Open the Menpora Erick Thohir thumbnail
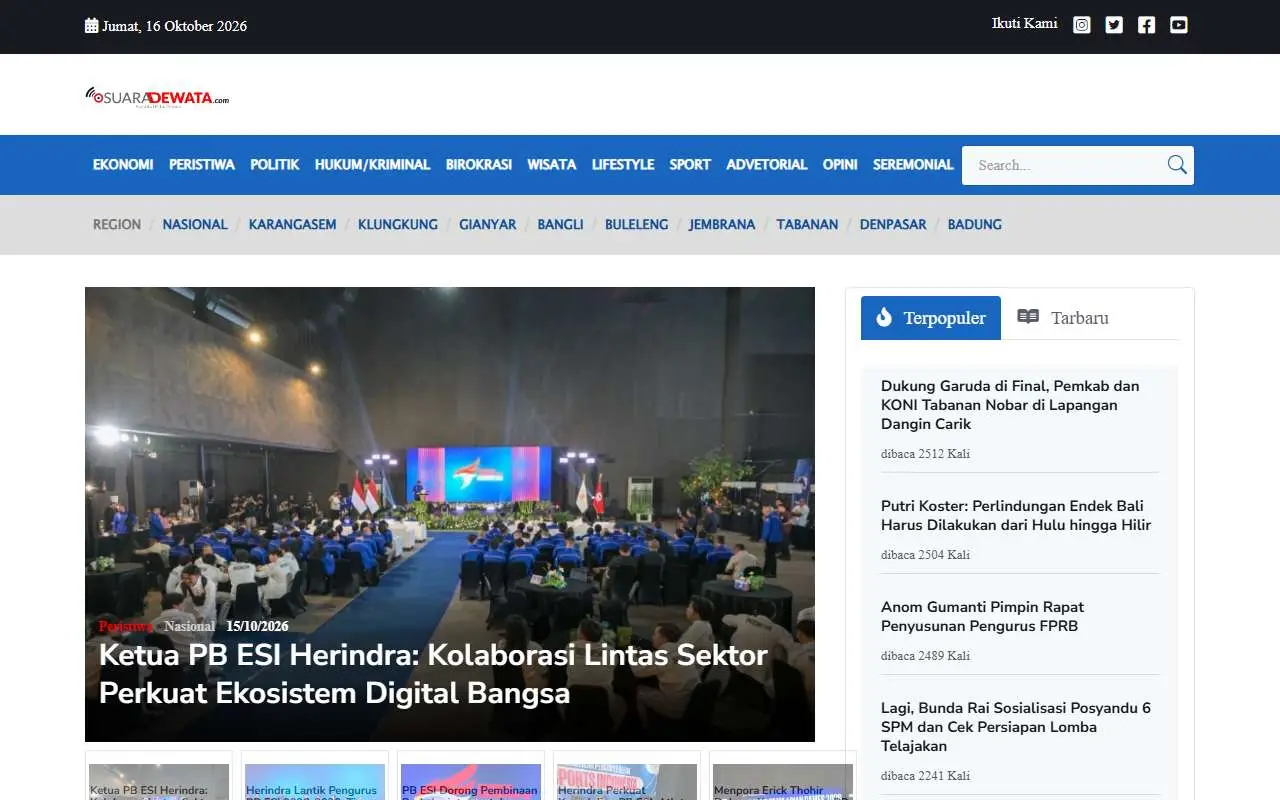This screenshot has height=800, width=1280. pyautogui.click(x=783, y=782)
